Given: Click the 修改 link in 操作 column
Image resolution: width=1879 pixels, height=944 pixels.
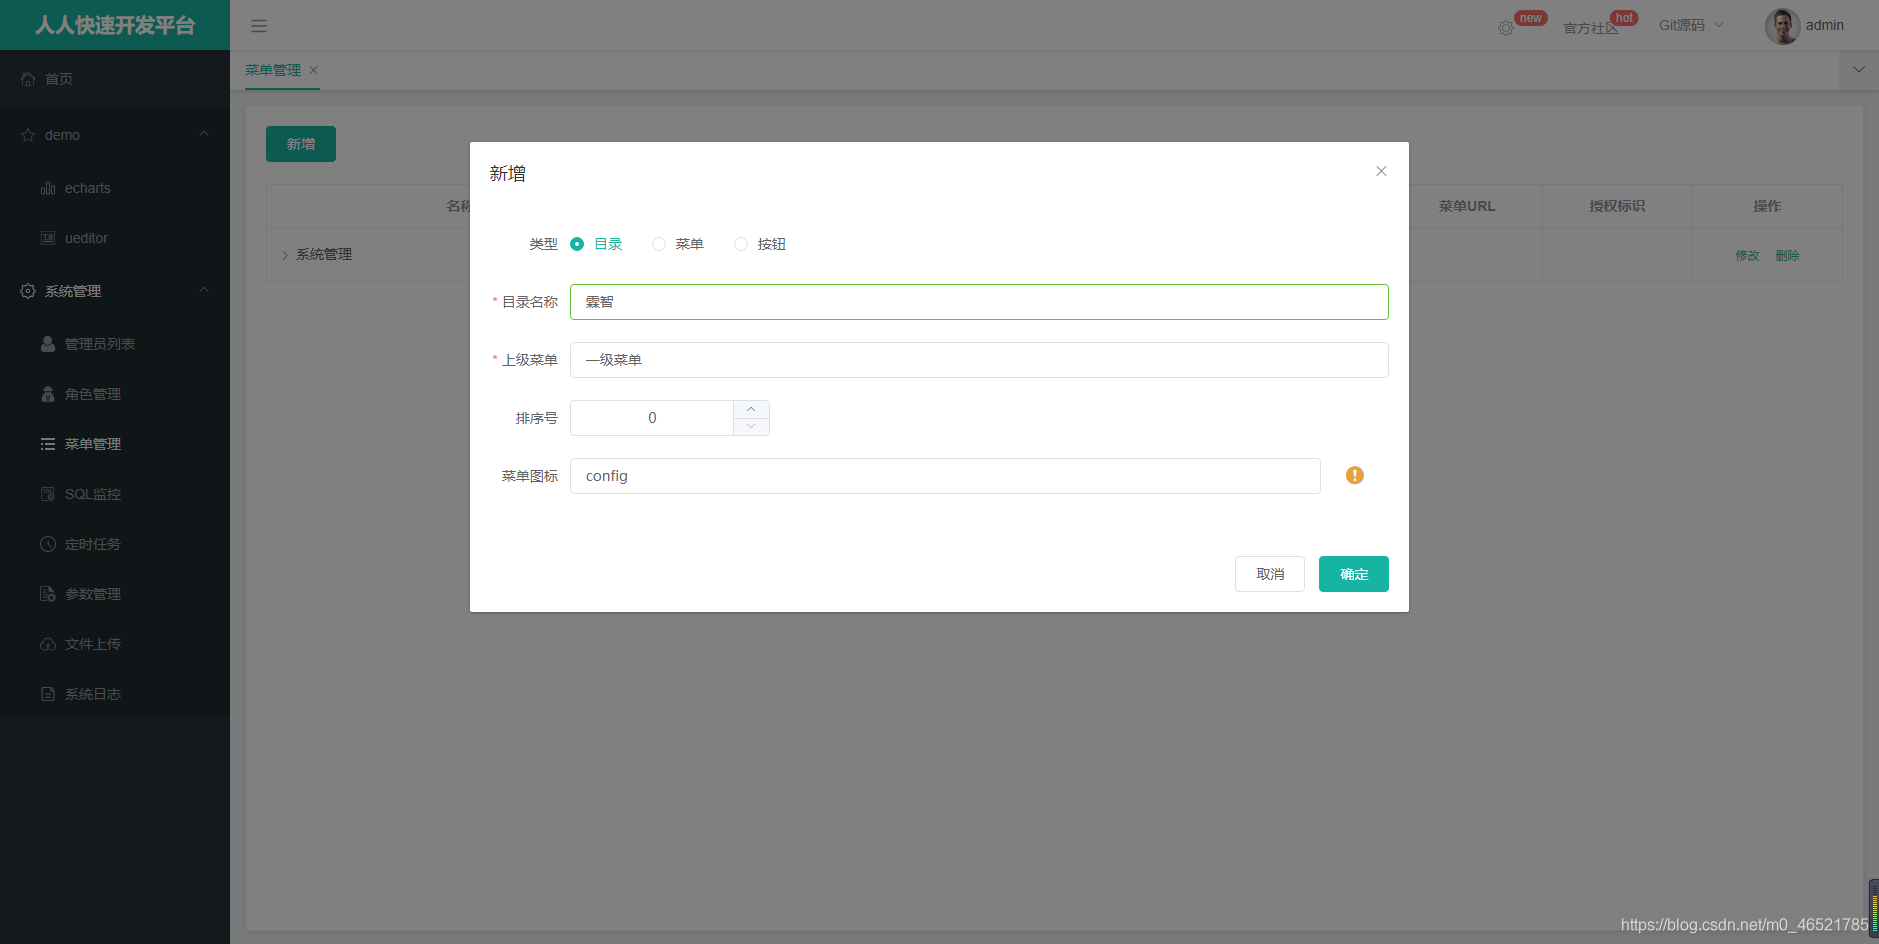Looking at the screenshot, I should pos(1747,255).
